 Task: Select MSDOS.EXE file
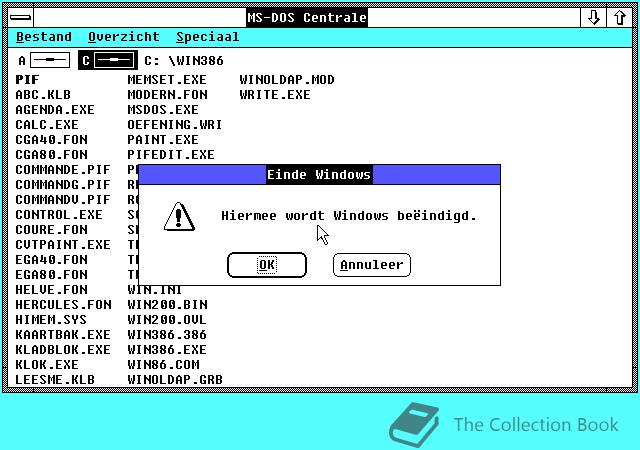[x=163, y=110]
